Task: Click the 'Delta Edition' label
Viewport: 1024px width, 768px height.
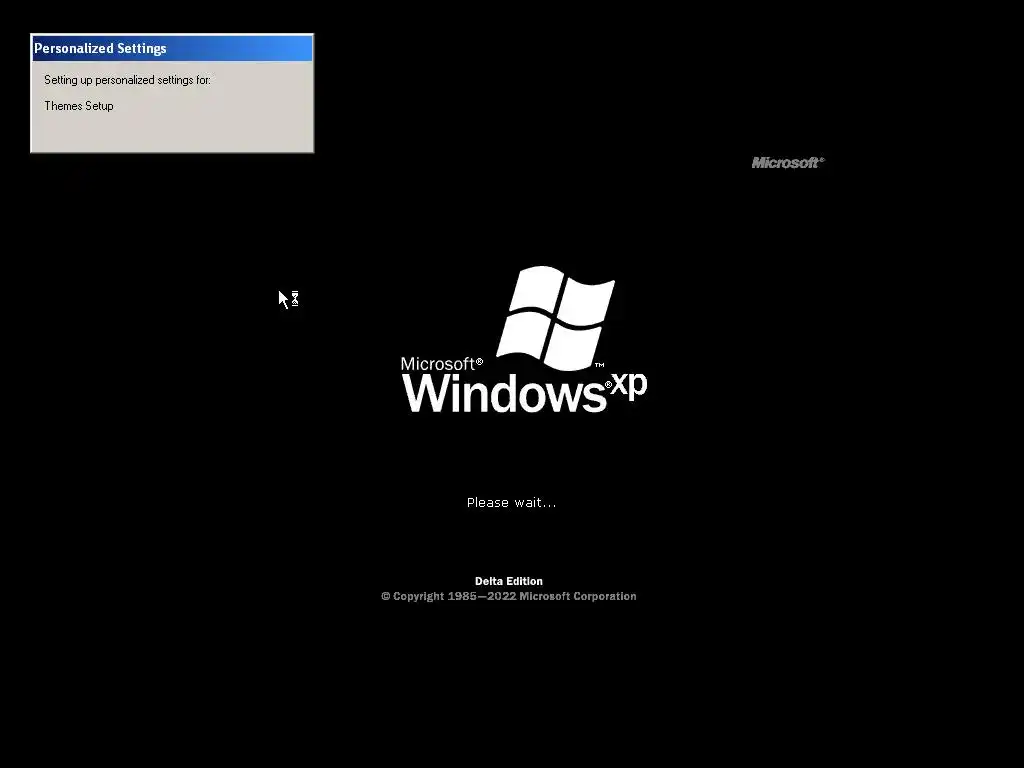Action: 509,581
